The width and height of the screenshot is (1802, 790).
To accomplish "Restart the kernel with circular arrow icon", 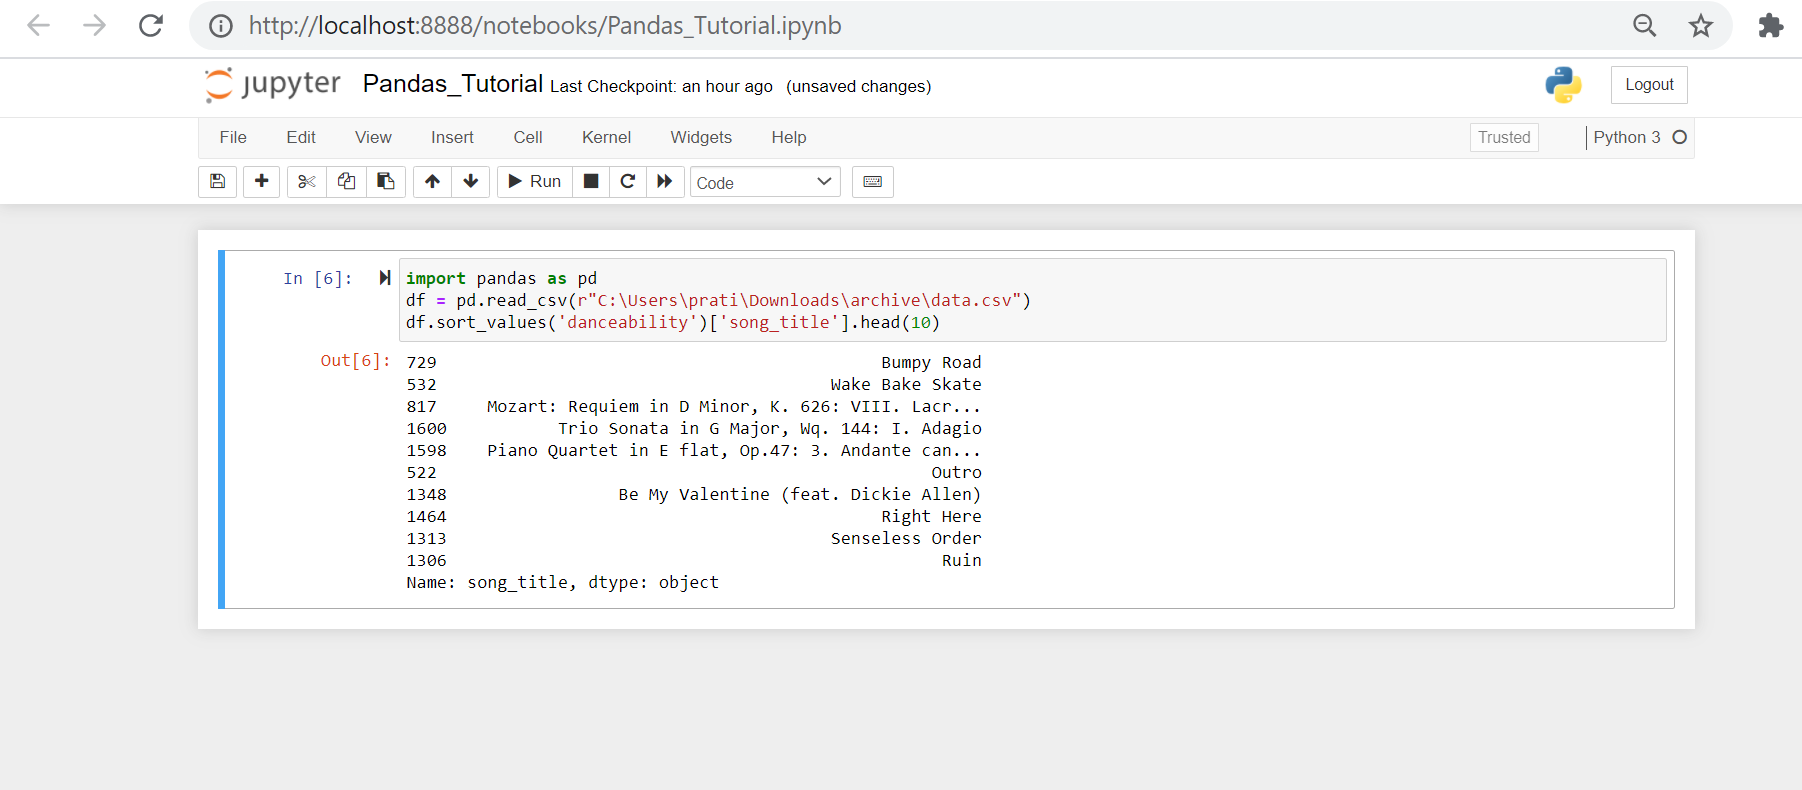I will click(x=628, y=181).
